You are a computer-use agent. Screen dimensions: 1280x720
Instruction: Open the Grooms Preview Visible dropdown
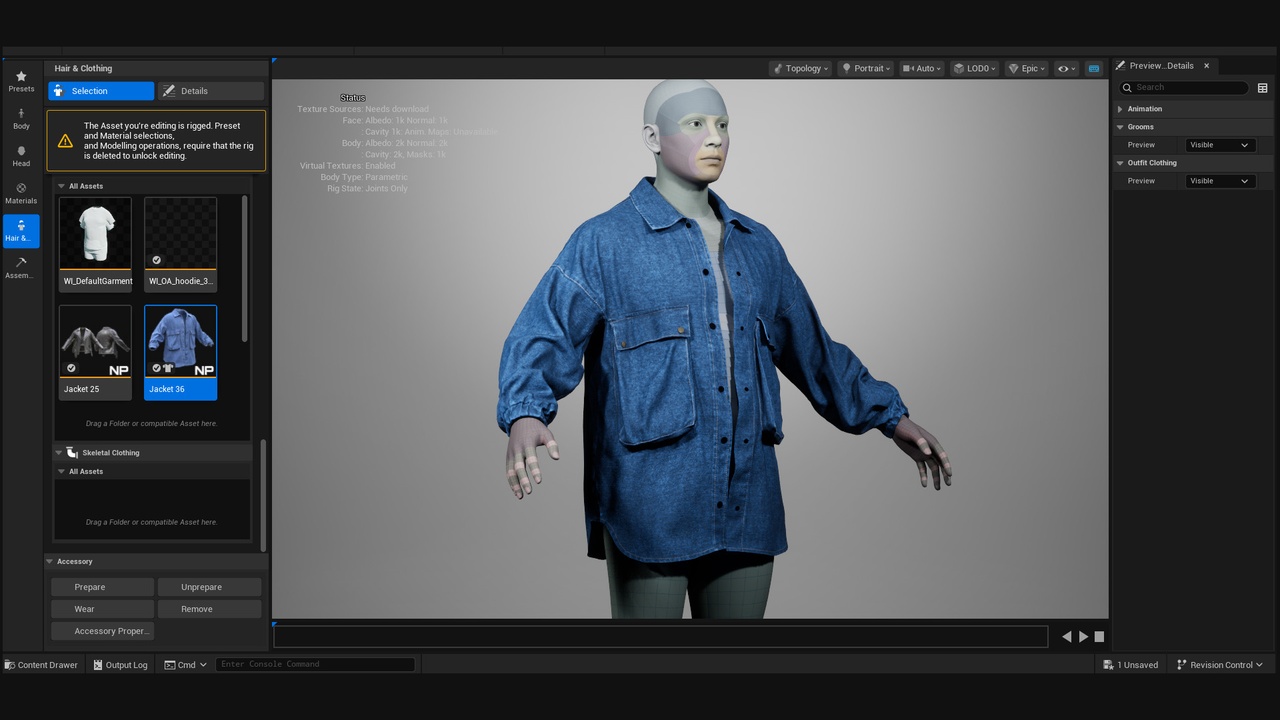pyautogui.click(x=1219, y=145)
